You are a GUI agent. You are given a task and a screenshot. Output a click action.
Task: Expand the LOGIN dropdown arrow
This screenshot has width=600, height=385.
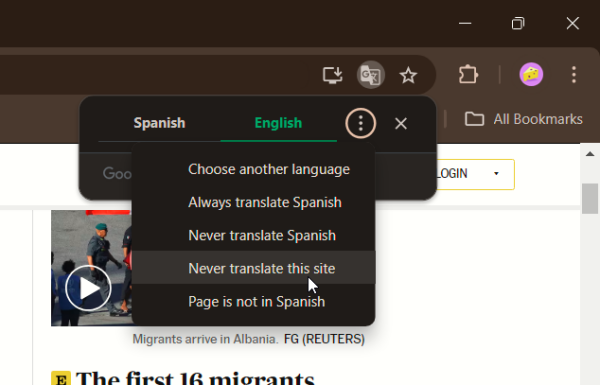[x=496, y=174]
